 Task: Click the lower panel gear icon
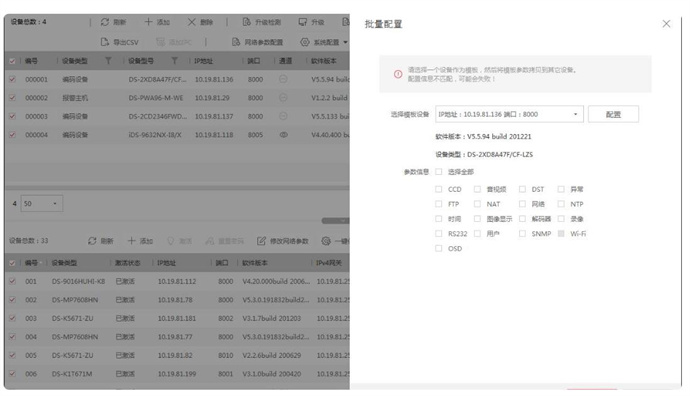pyautogui.click(x=326, y=241)
